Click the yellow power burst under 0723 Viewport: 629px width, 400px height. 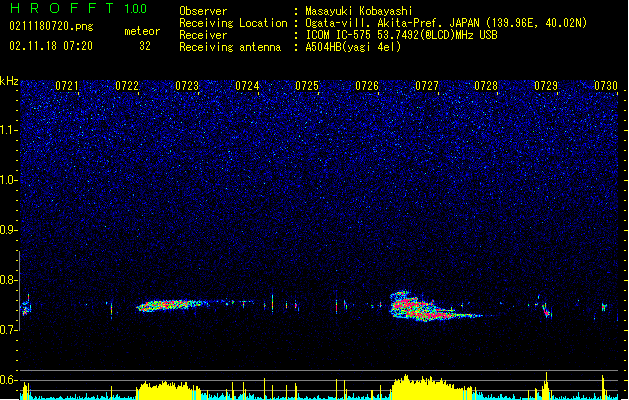pyautogui.click(x=168, y=391)
